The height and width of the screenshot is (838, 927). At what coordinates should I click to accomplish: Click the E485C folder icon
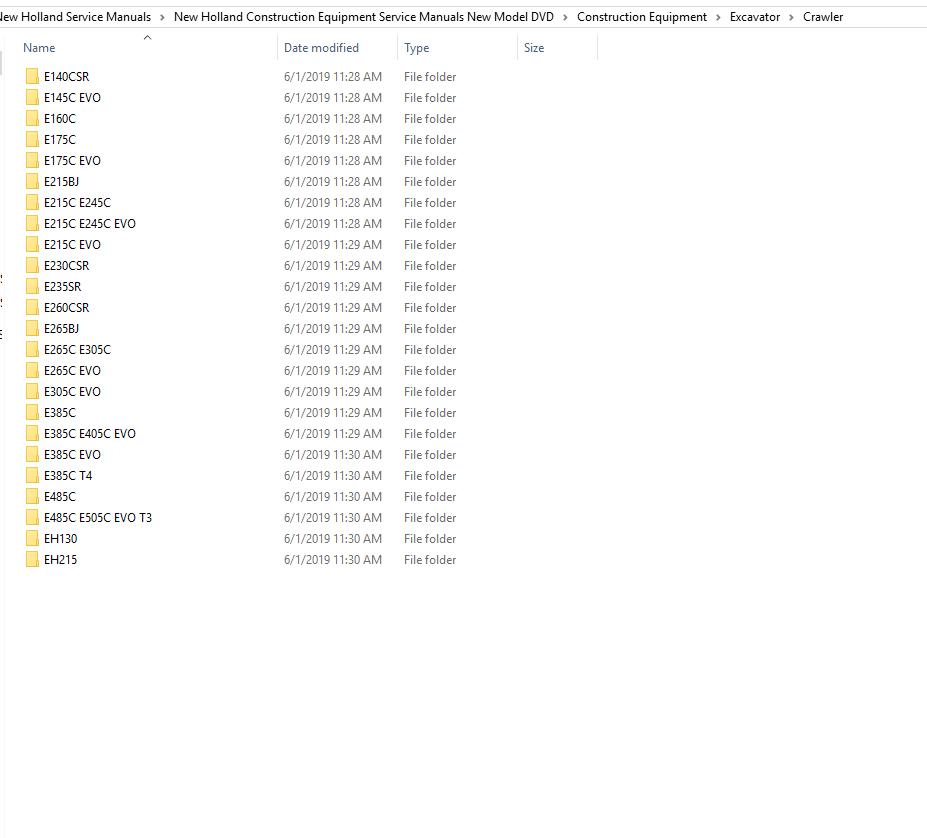(x=33, y=496)
